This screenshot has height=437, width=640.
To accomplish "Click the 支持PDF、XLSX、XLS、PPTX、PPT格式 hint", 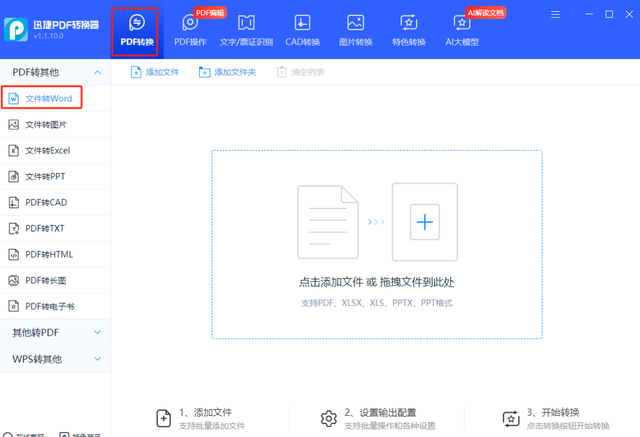I will point(376,303).
